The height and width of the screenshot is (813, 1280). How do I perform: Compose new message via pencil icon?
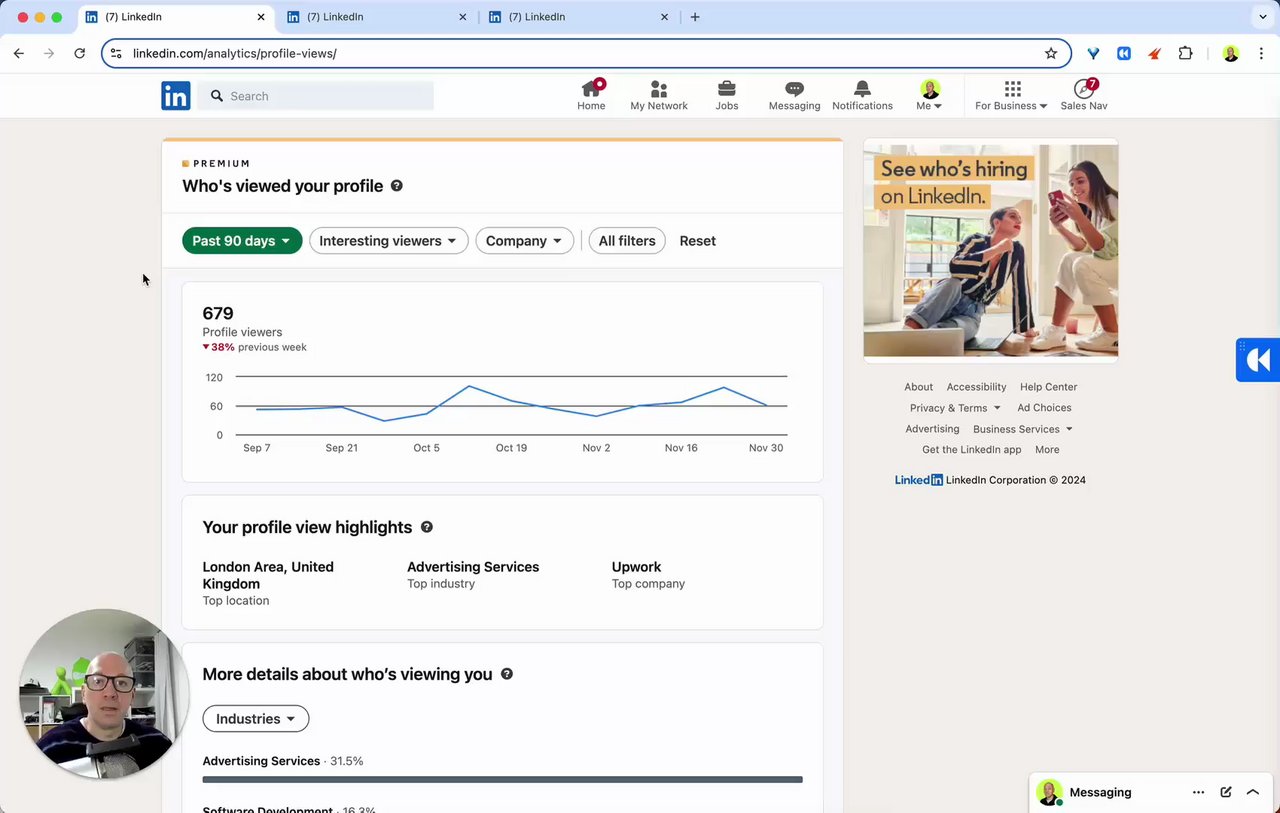[1226, 792]
